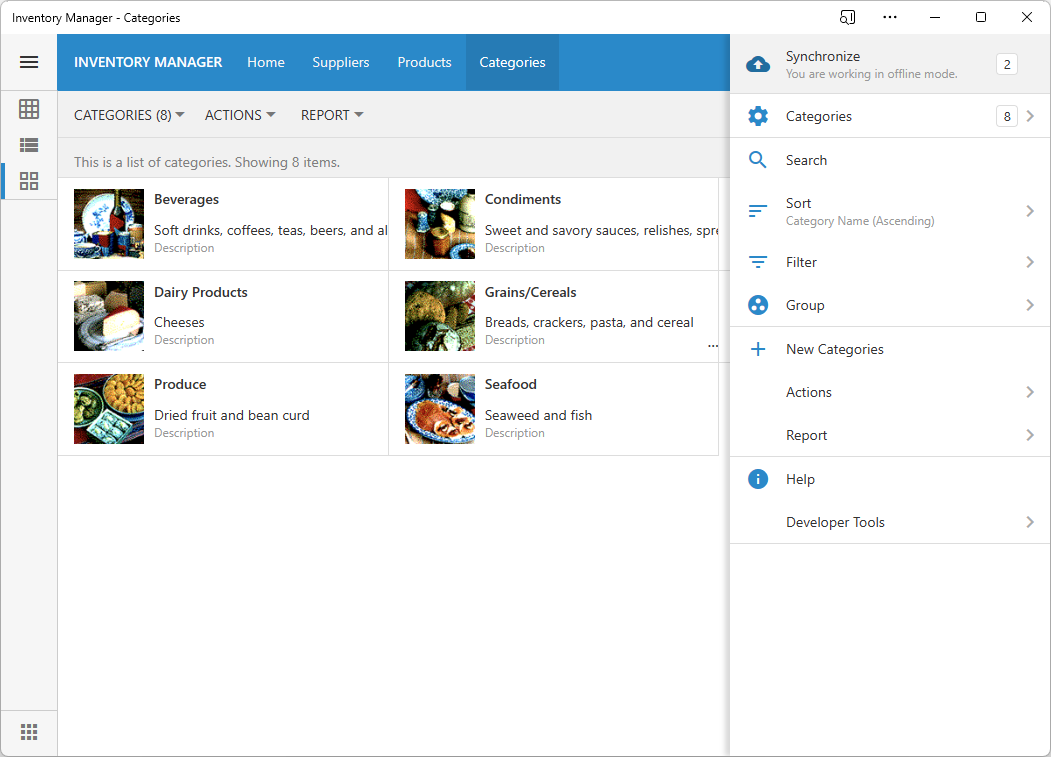Expand the Sort option chevron
1051x757 pixels.
[x=1030, y=211]
